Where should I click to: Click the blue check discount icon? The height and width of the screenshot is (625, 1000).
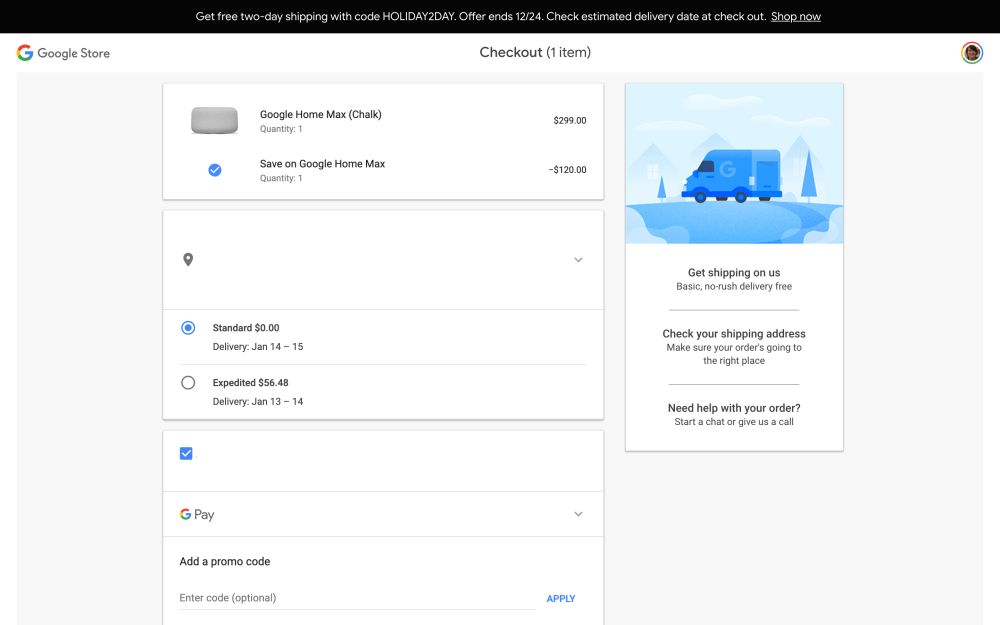point(214,170)
